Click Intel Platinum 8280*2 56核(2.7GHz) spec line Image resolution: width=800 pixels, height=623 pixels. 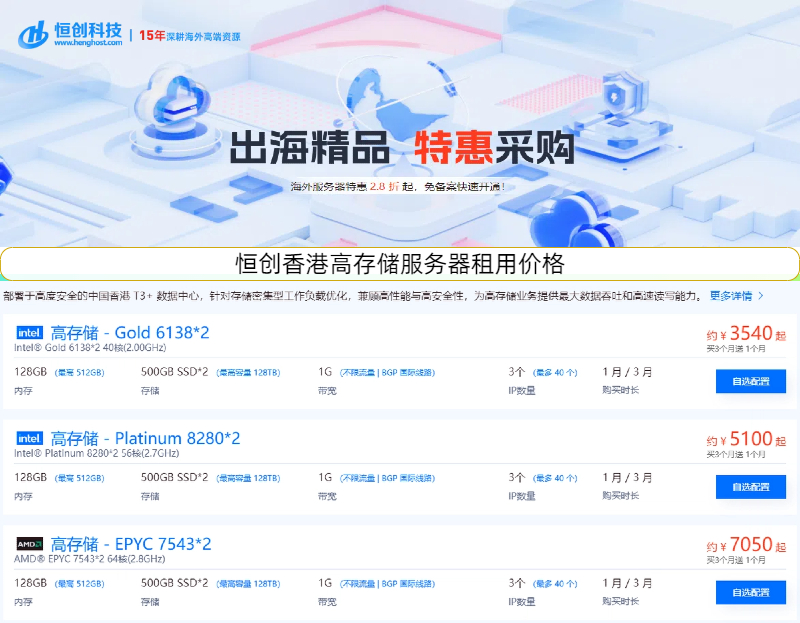[96, 454]
